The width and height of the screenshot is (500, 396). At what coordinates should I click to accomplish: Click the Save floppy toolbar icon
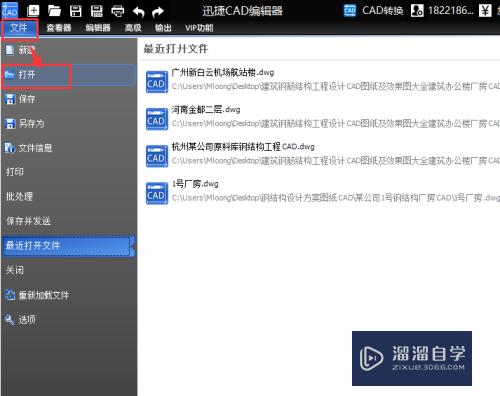[x=76, y=11]
